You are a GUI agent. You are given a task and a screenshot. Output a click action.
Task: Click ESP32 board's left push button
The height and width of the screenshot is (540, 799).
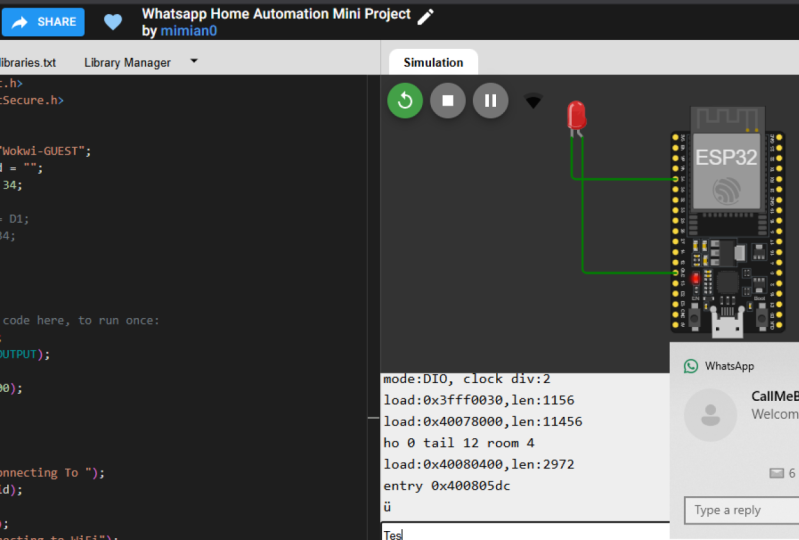click(694, 317)
